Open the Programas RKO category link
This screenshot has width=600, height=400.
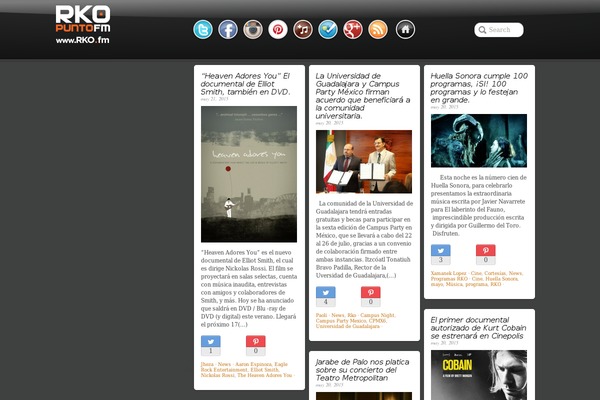[x=449, y=279]
